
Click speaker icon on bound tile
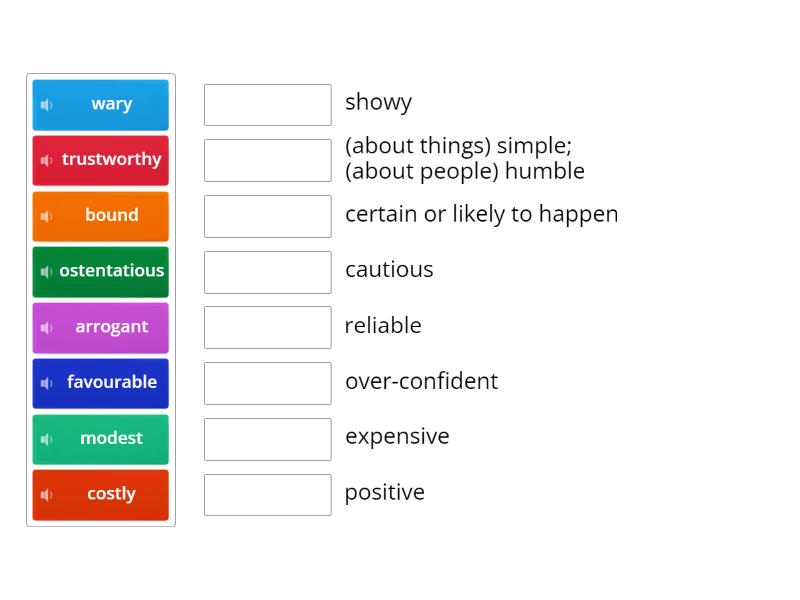pos(46,216)
